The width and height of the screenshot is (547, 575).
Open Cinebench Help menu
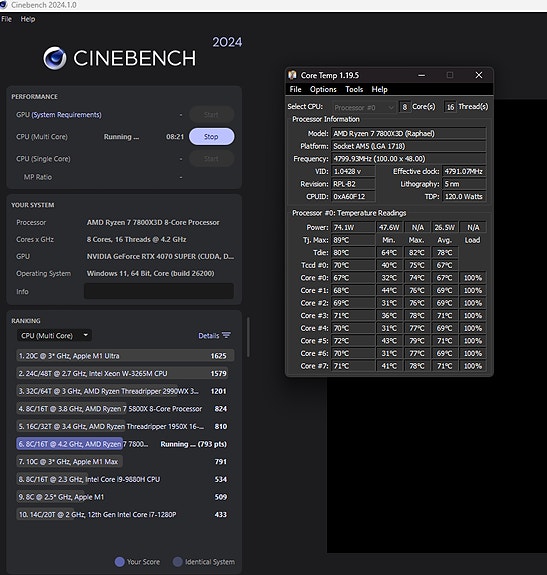(x=28, y=19)
